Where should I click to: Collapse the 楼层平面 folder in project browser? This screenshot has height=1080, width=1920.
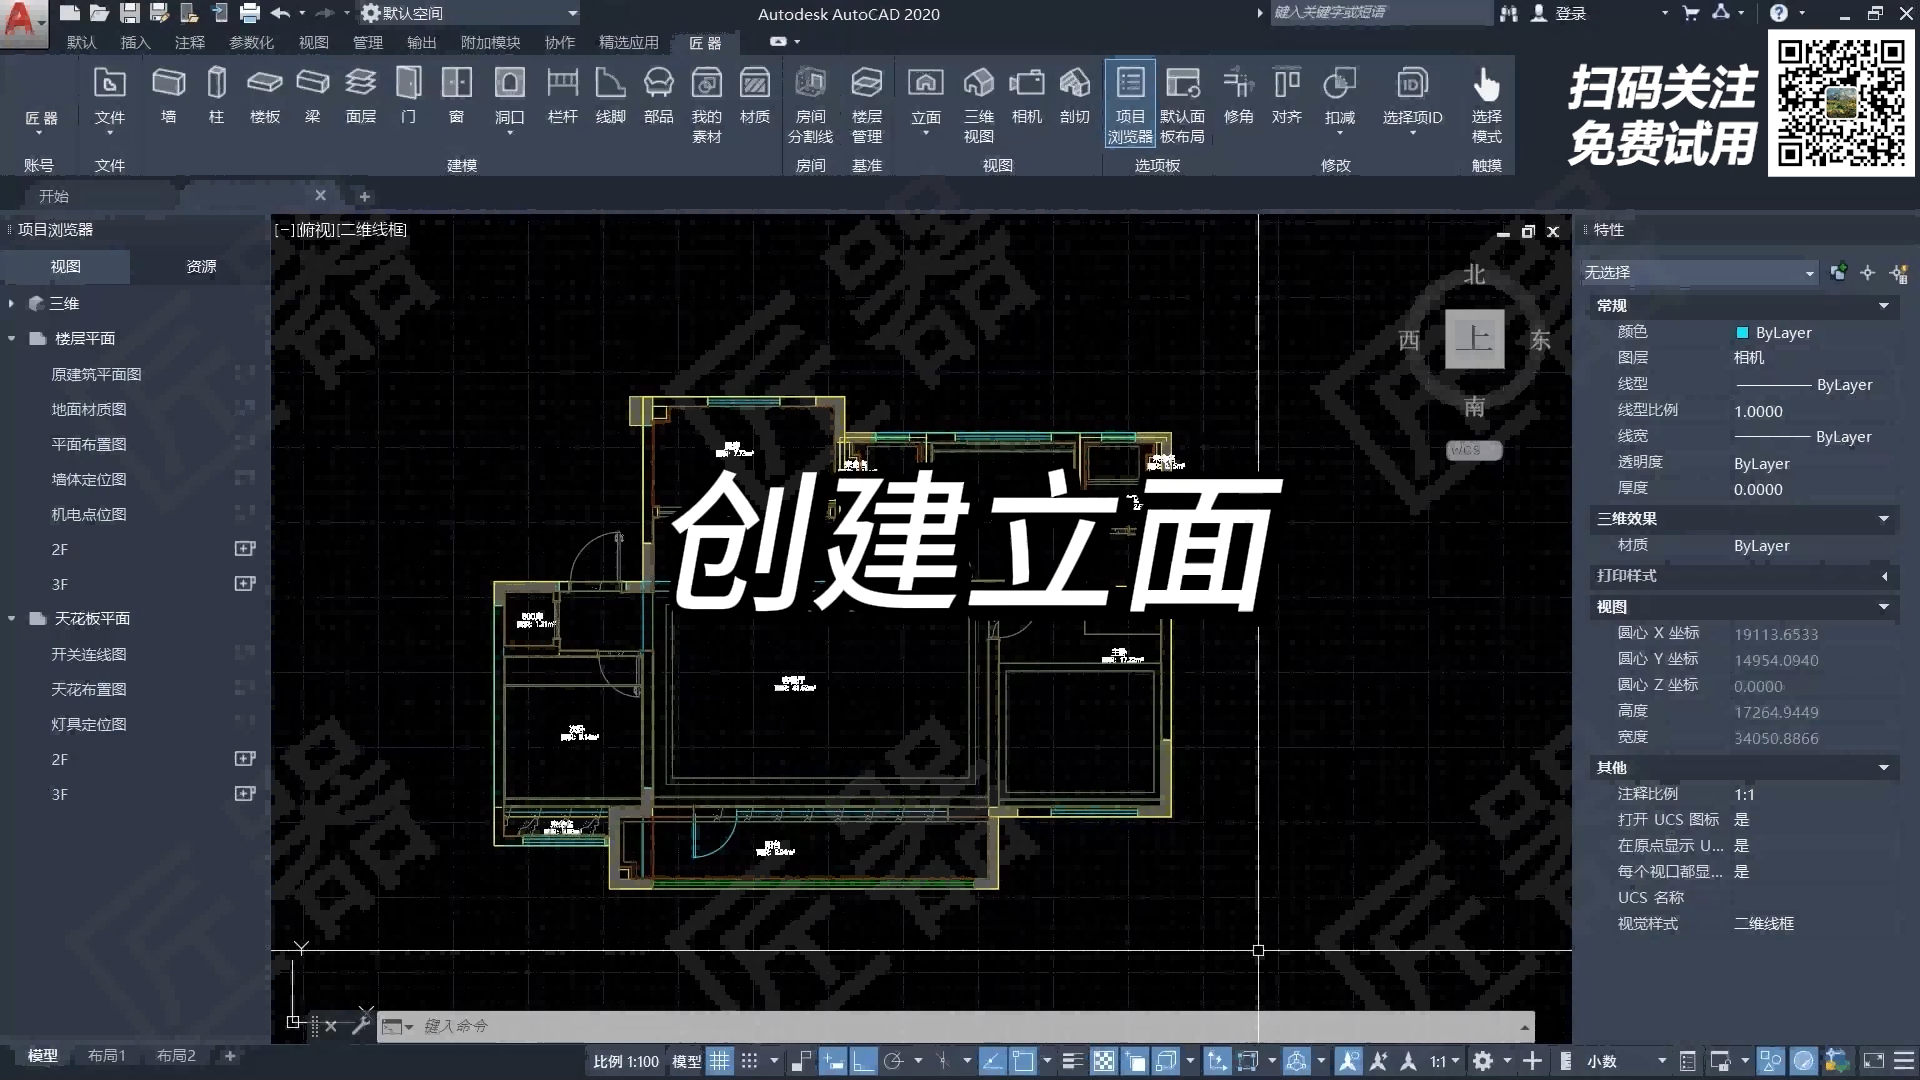pos(11,338)
